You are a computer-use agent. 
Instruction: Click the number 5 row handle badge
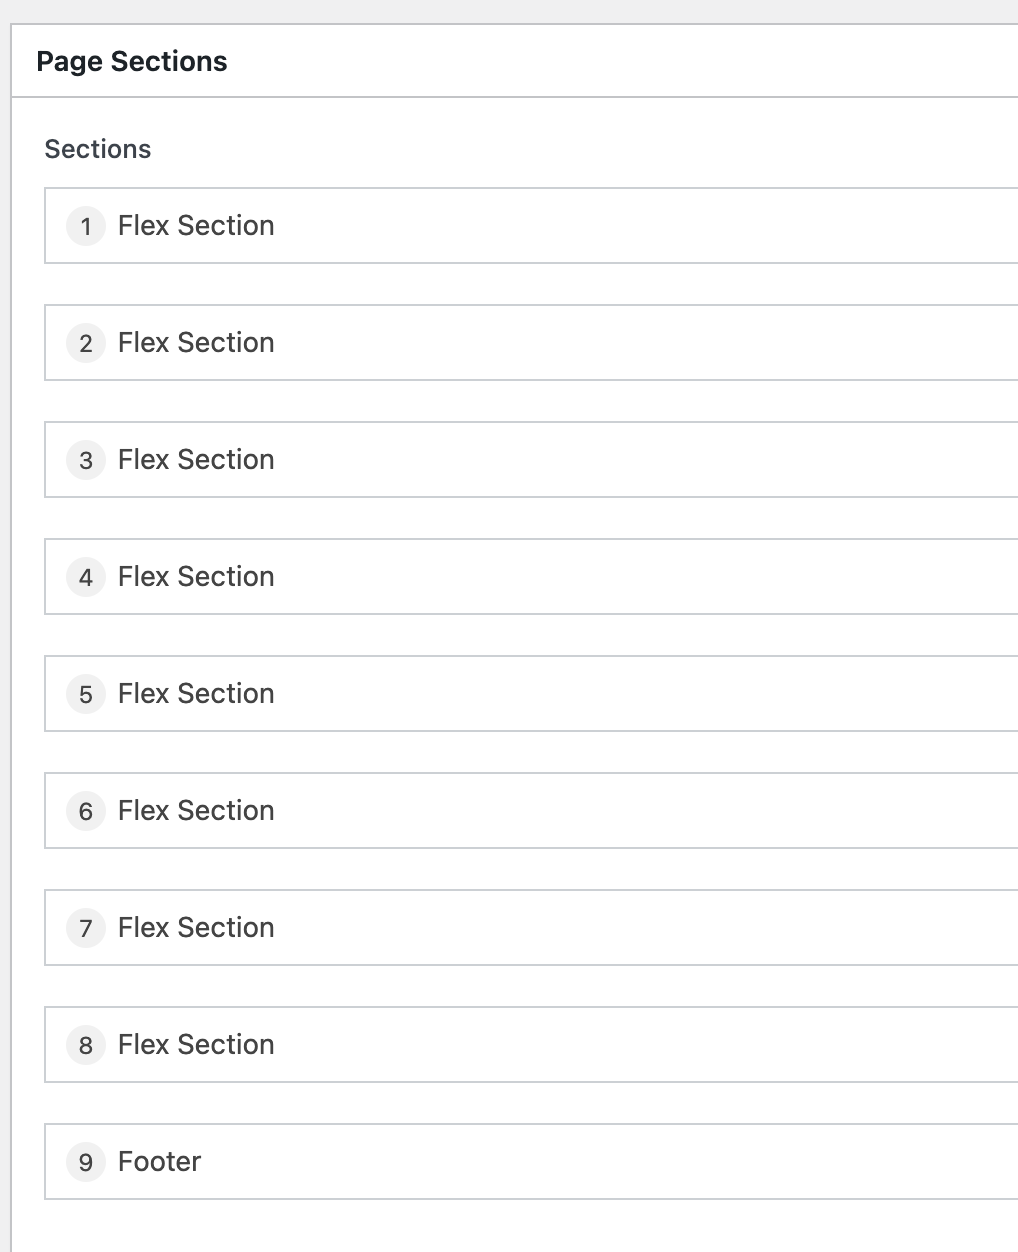click(x=86, y=694)
